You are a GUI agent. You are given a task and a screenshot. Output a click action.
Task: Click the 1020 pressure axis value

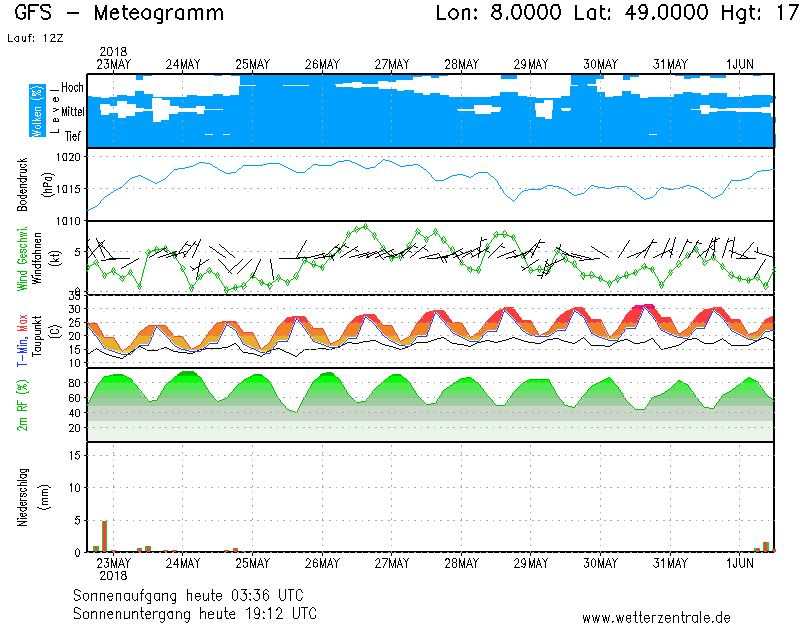(x=68, y=157)
